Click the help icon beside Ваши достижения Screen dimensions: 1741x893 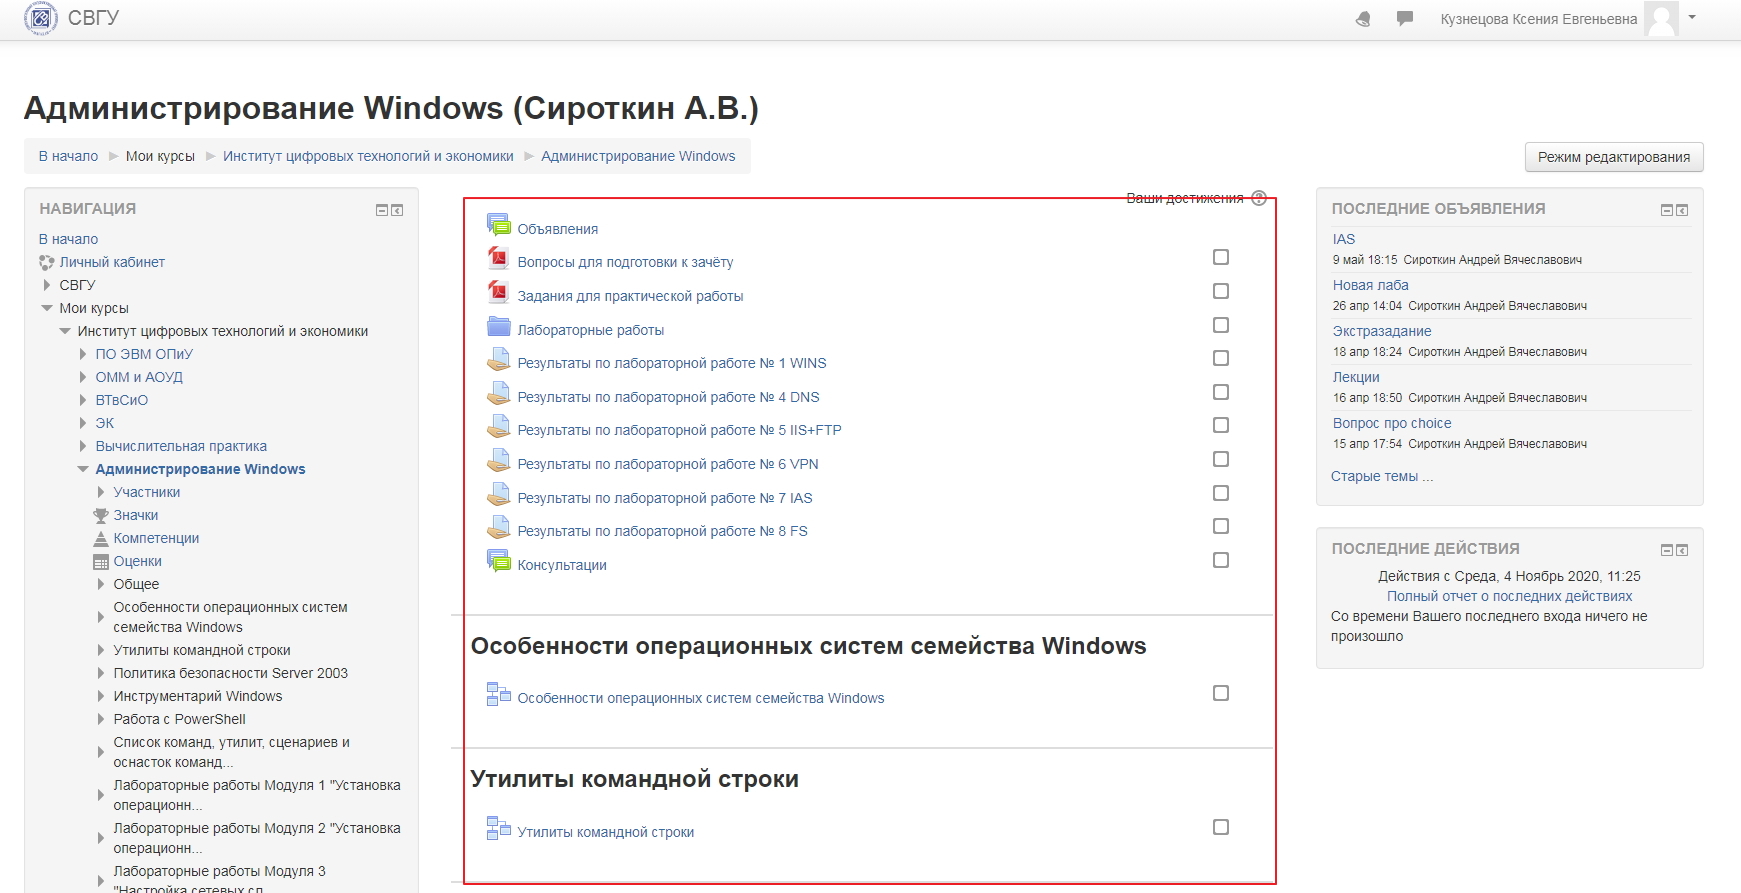tap(1259, 198)
